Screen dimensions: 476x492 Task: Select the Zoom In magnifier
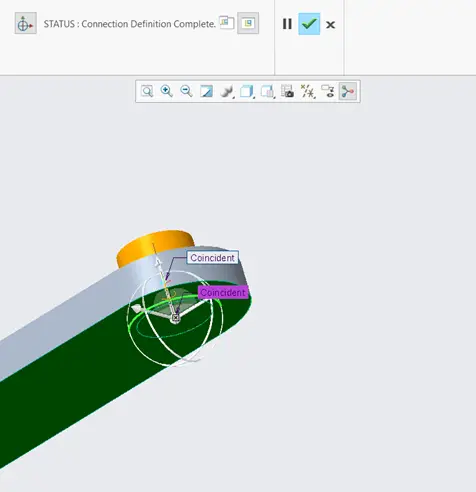pyautogui.click(x=166, y=91)
